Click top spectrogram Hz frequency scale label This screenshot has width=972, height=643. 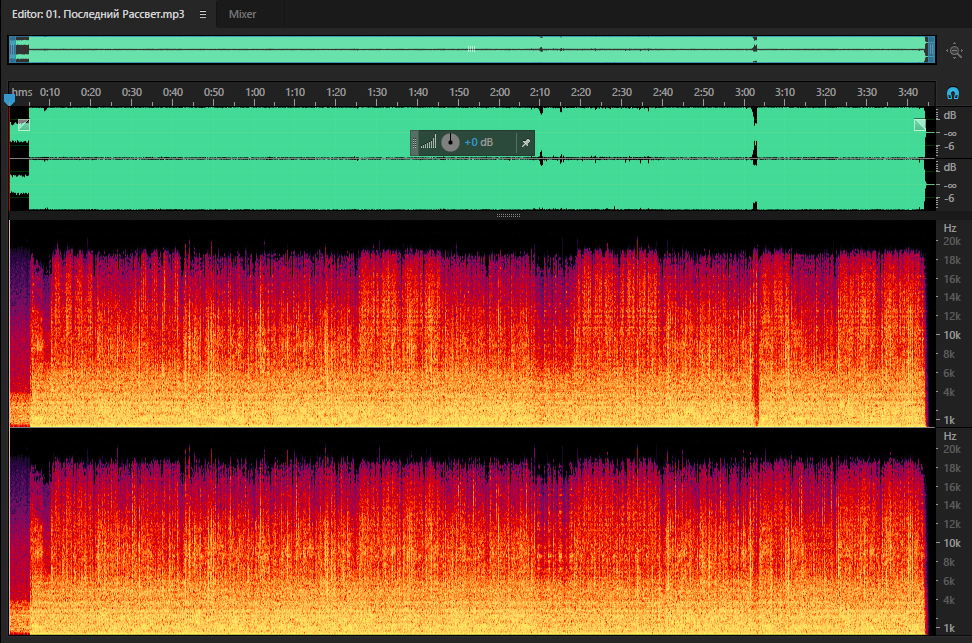tap(950, 228)
